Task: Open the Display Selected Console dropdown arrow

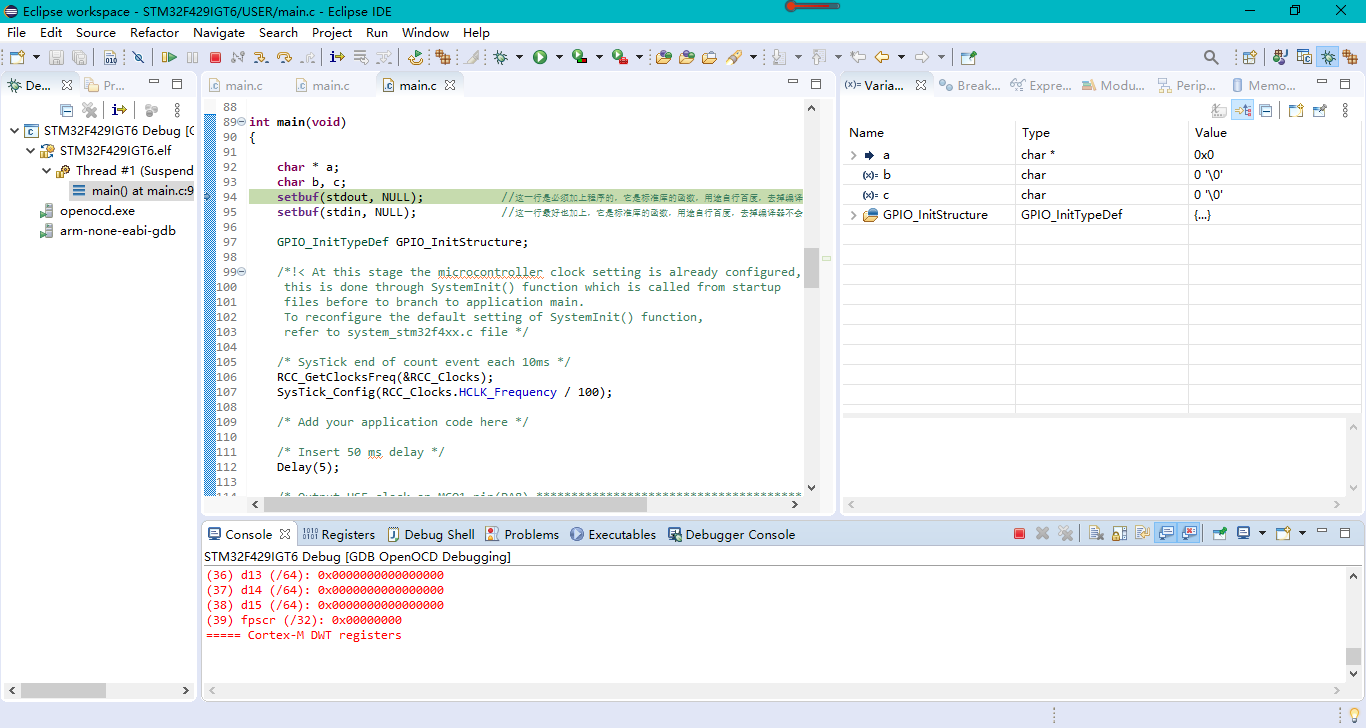Action: pyautogui.click(x=1262, y=534)
